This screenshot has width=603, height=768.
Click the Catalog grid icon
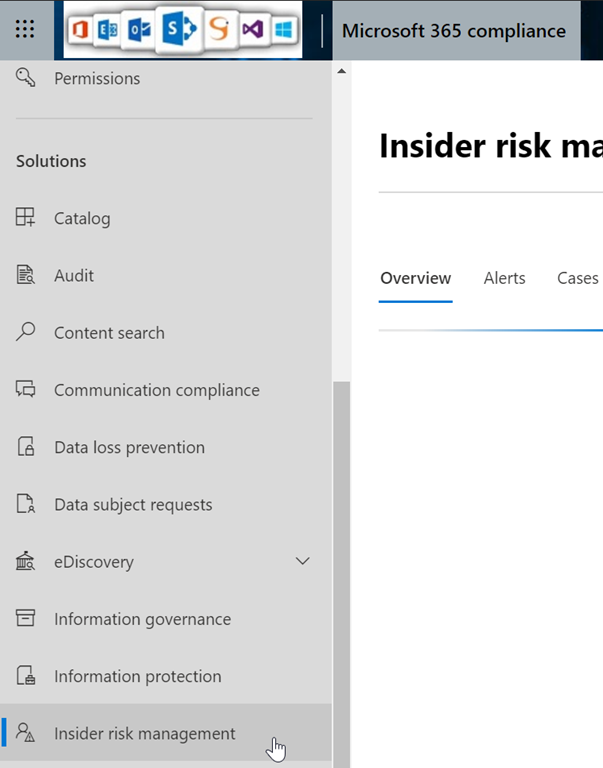26,218
